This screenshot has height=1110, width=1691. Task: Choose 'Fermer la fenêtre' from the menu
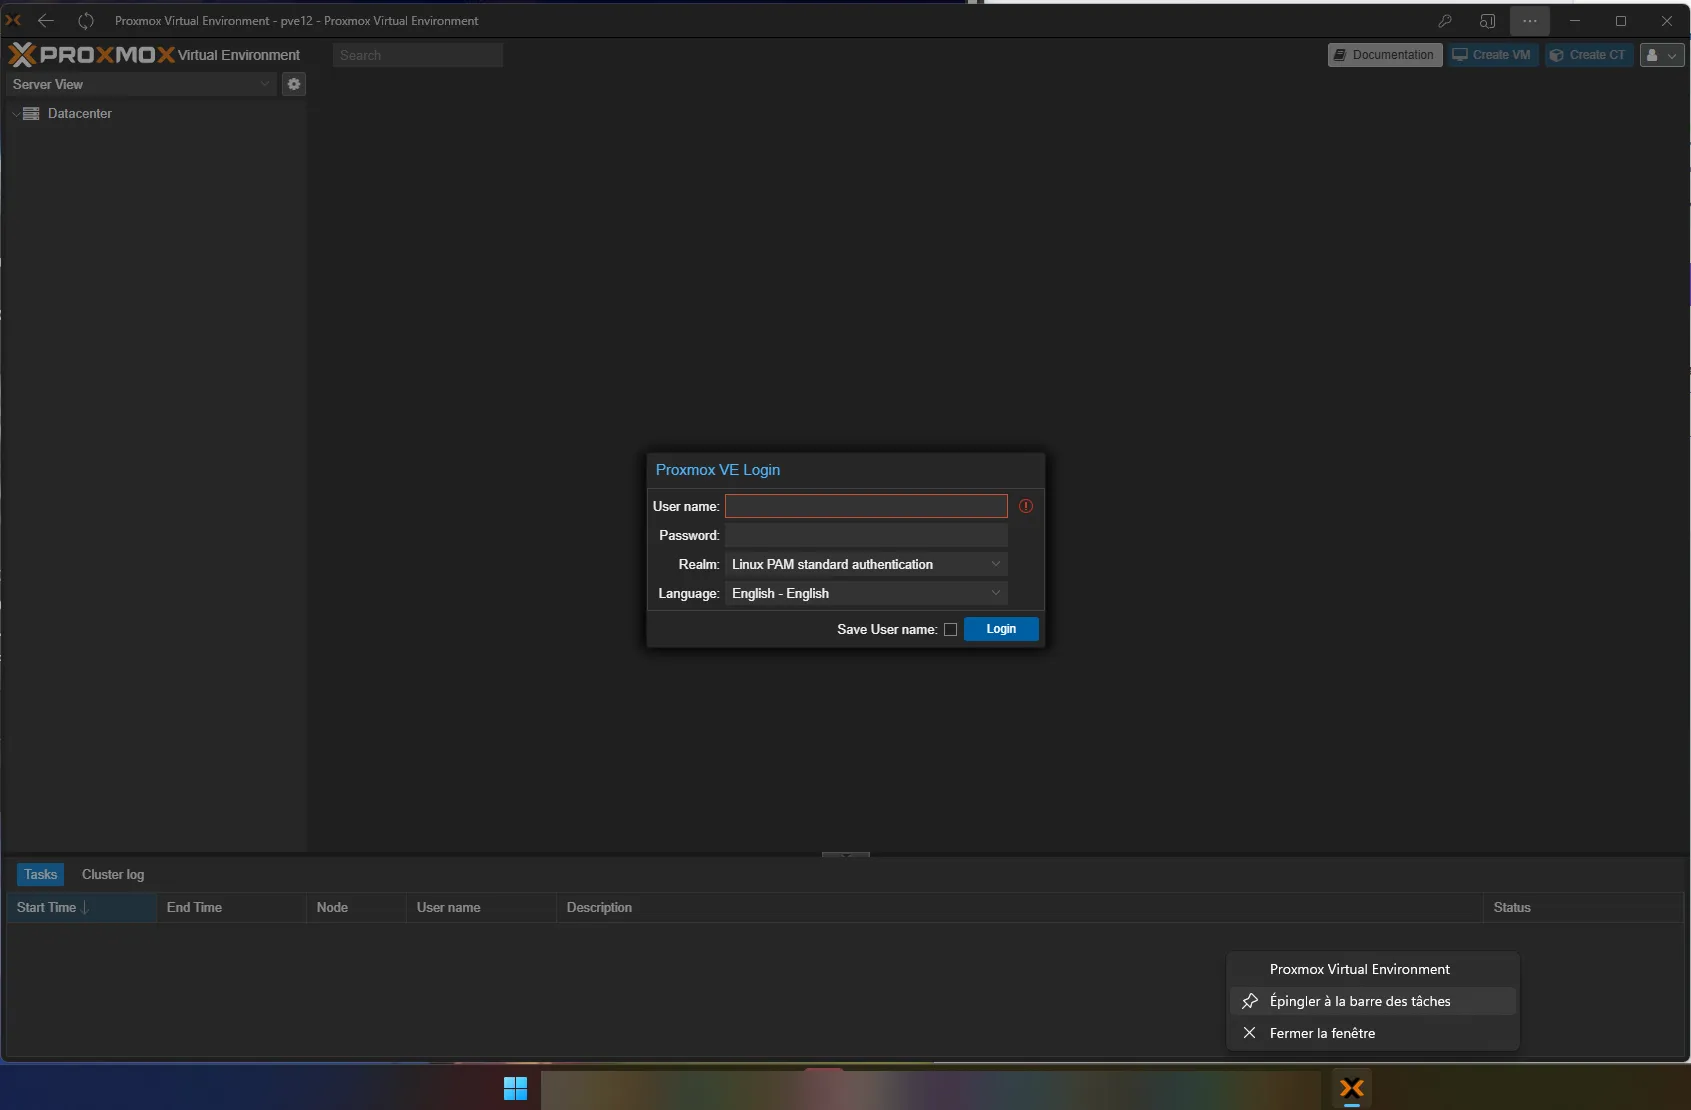[1321, 1033]
